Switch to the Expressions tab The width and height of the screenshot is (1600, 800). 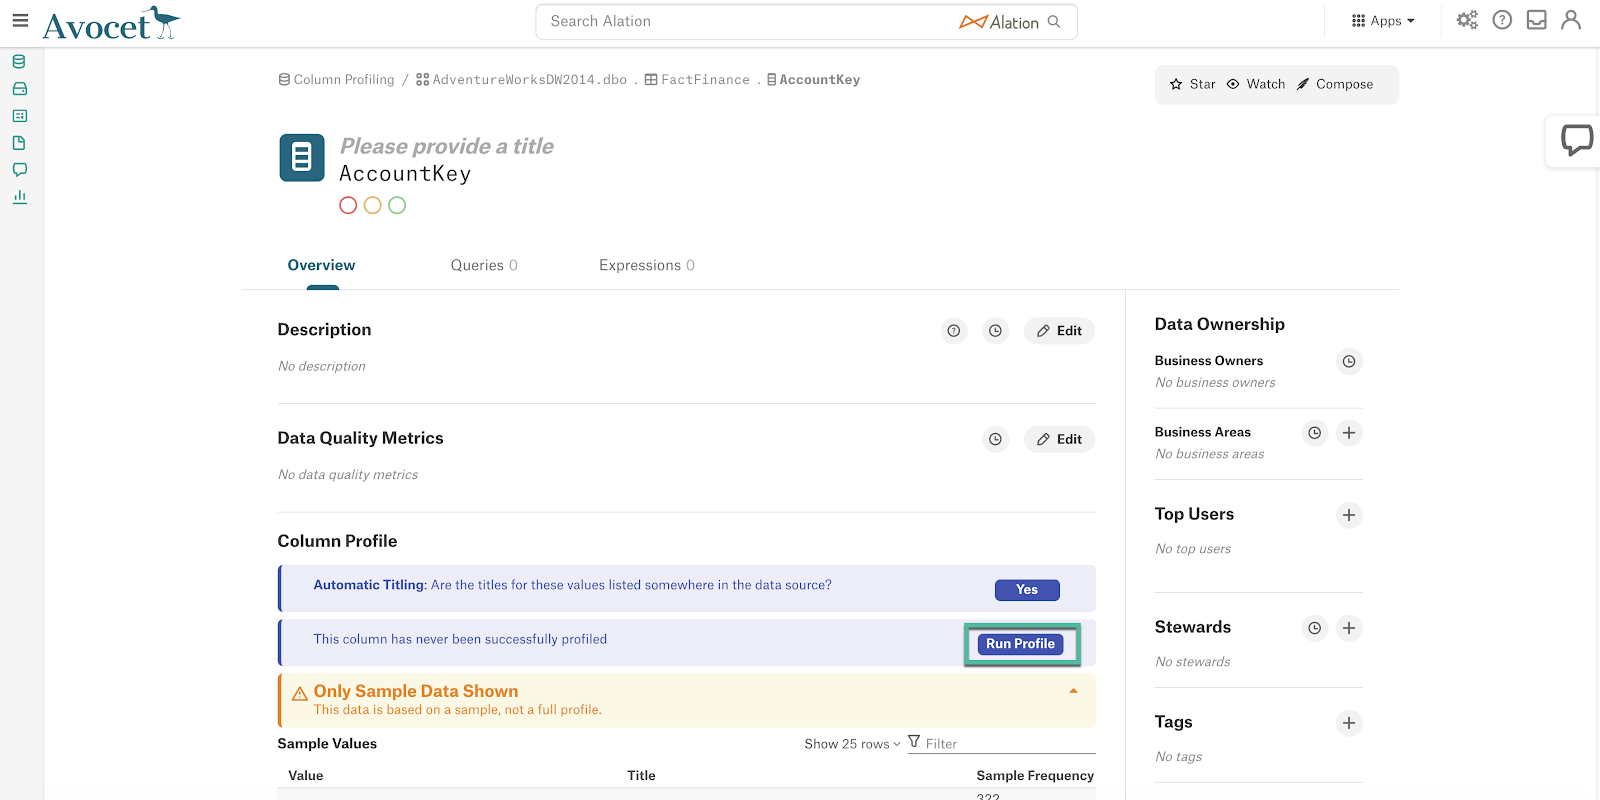(647, 265)
